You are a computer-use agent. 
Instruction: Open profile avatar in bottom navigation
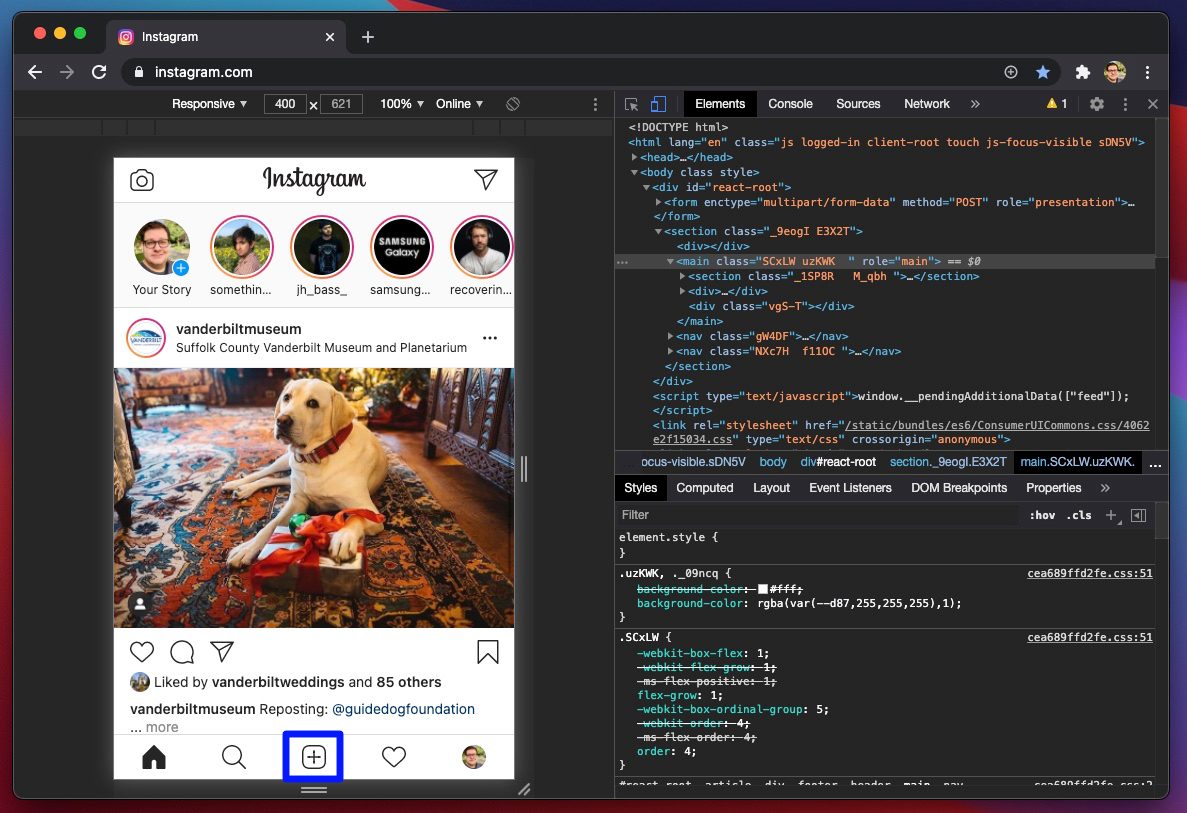pos(474,756)
